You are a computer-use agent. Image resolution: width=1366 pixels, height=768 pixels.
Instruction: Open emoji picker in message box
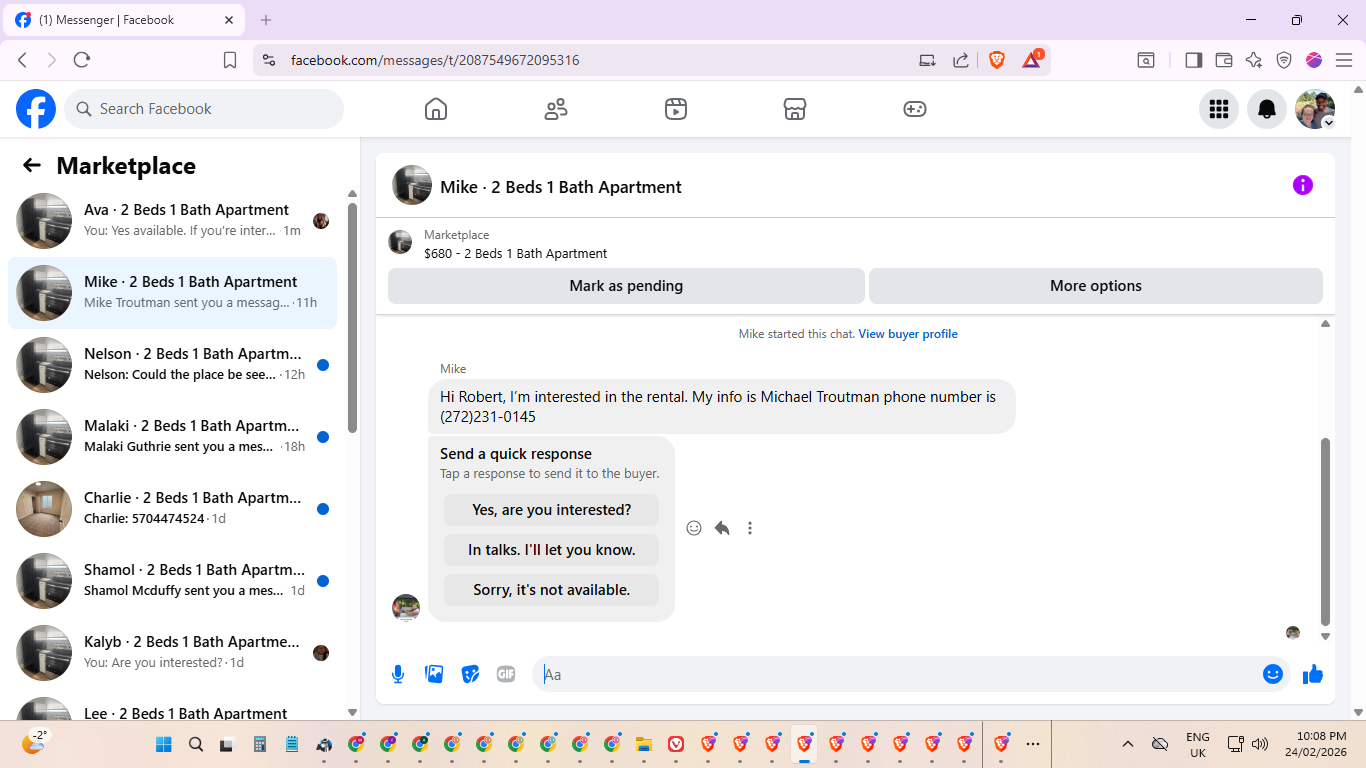point(1273,674)
